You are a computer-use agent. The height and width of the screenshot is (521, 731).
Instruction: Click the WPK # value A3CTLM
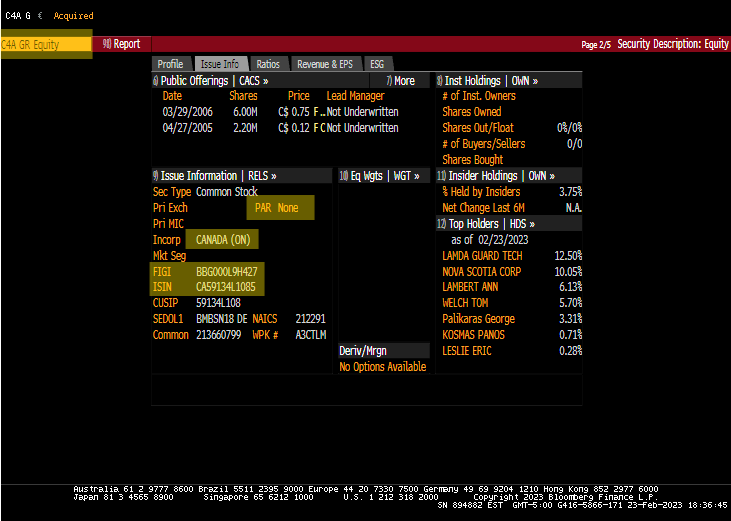(x=311, y=335)
